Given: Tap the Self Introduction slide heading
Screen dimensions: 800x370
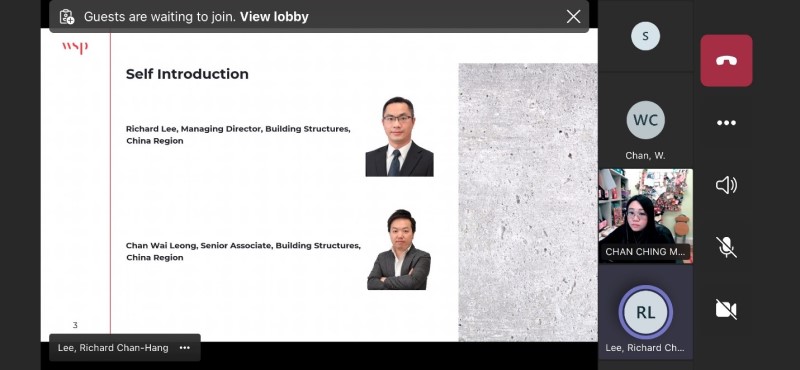Looking at the screenshot, I should 187,74.
